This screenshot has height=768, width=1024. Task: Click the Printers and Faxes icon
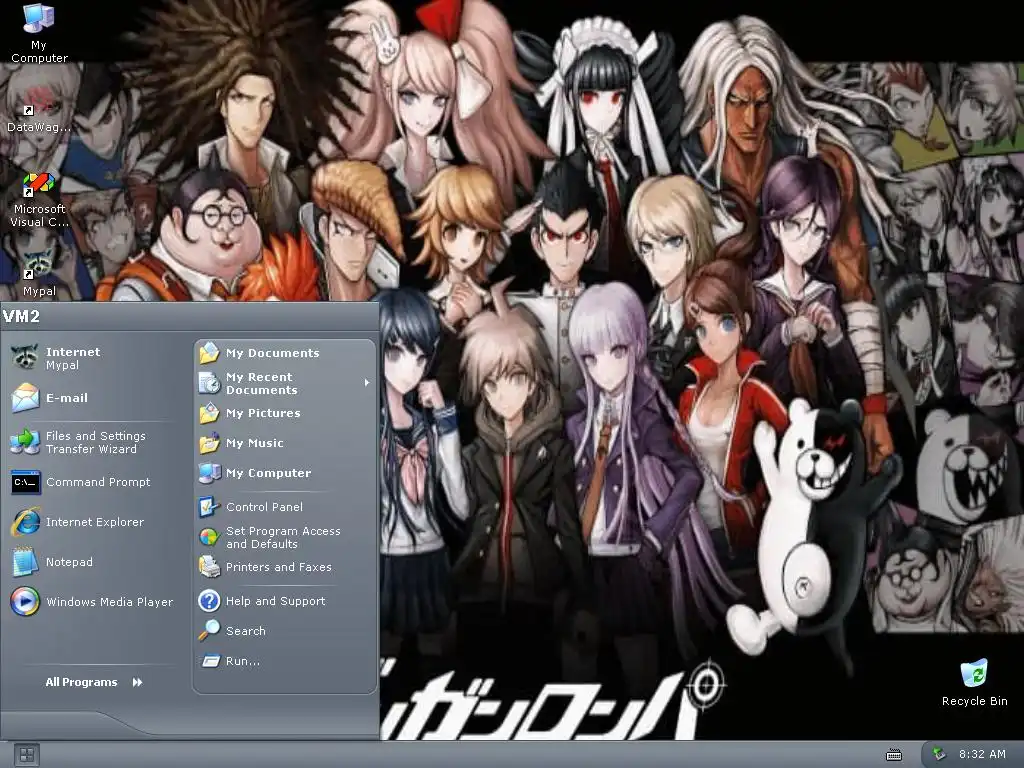pyautogui.click(x=210, y=567)
